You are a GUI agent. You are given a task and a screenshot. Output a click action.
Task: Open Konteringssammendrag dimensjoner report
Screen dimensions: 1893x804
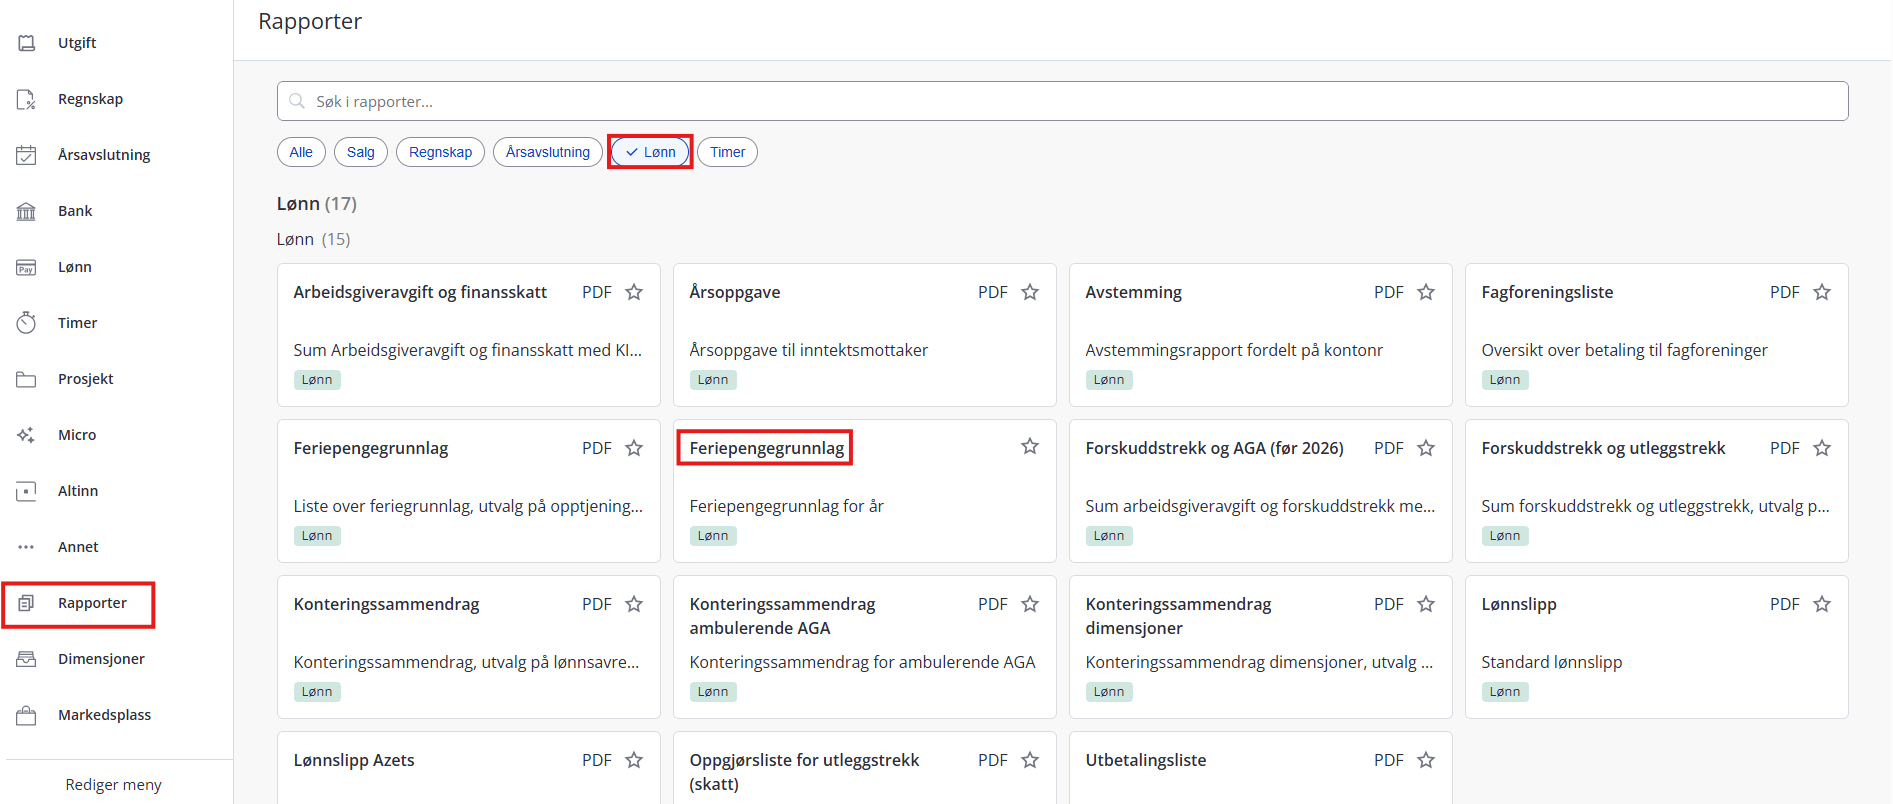pos(1261,647)
